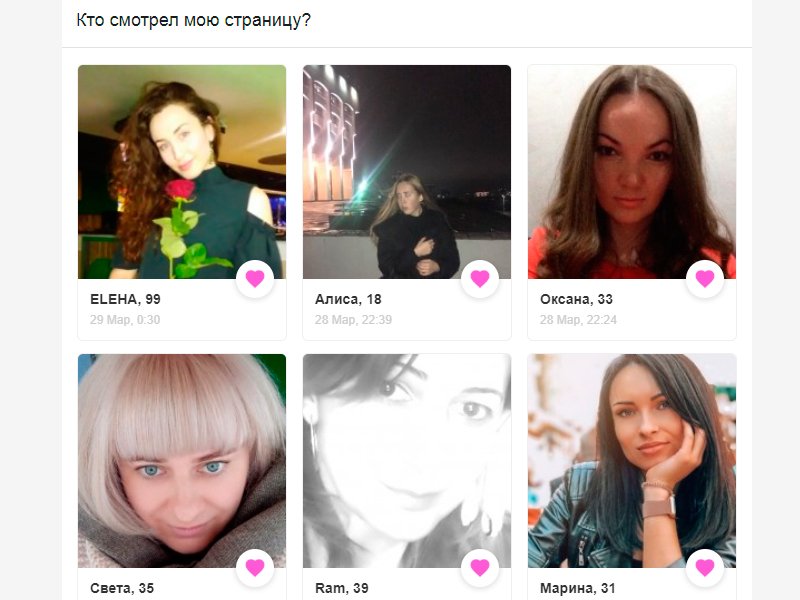Open the profile link Ram, 39
Screen dimensions: 800x600
tap(341, 588)
